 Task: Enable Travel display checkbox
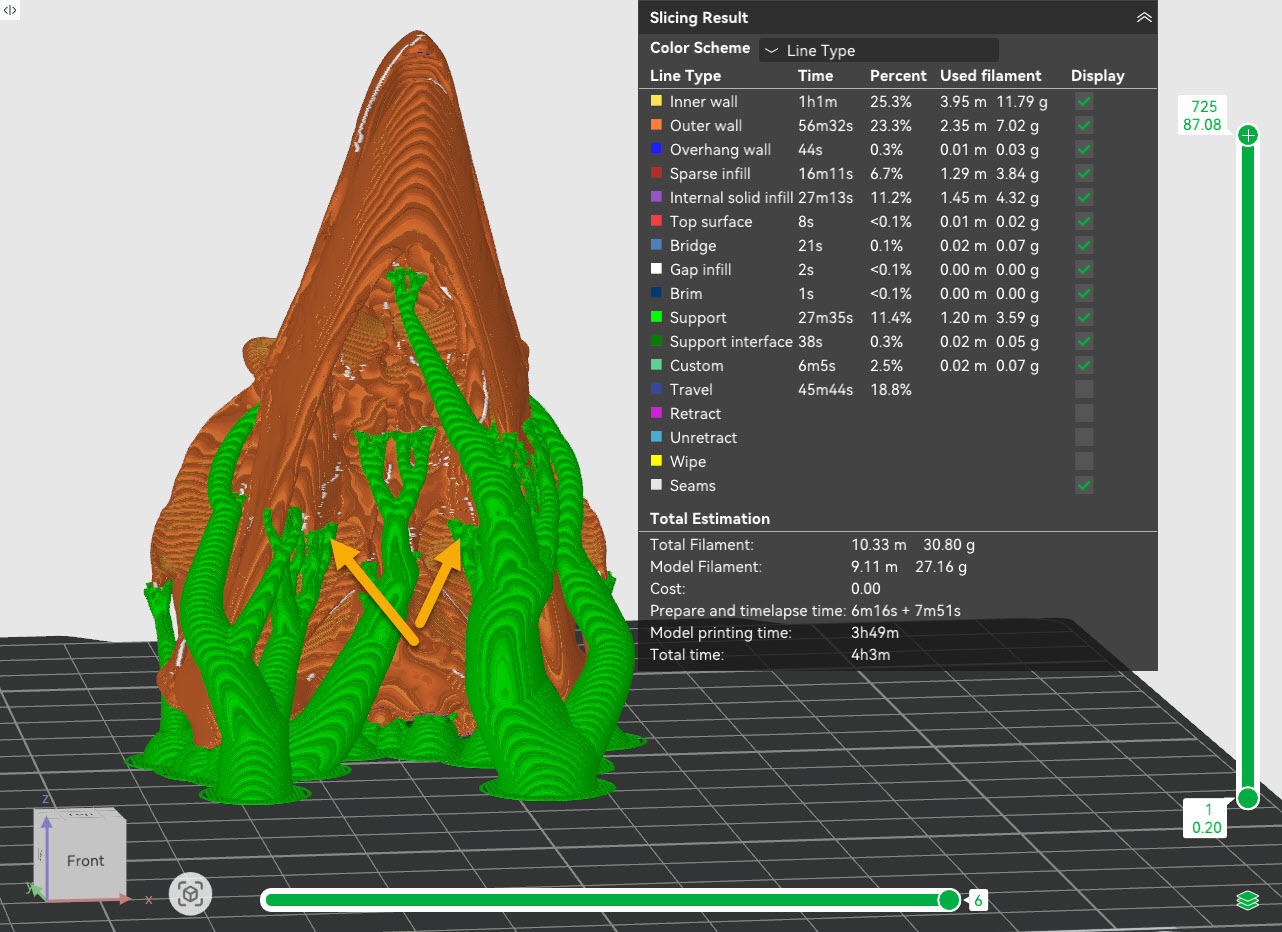point(1084,389)
